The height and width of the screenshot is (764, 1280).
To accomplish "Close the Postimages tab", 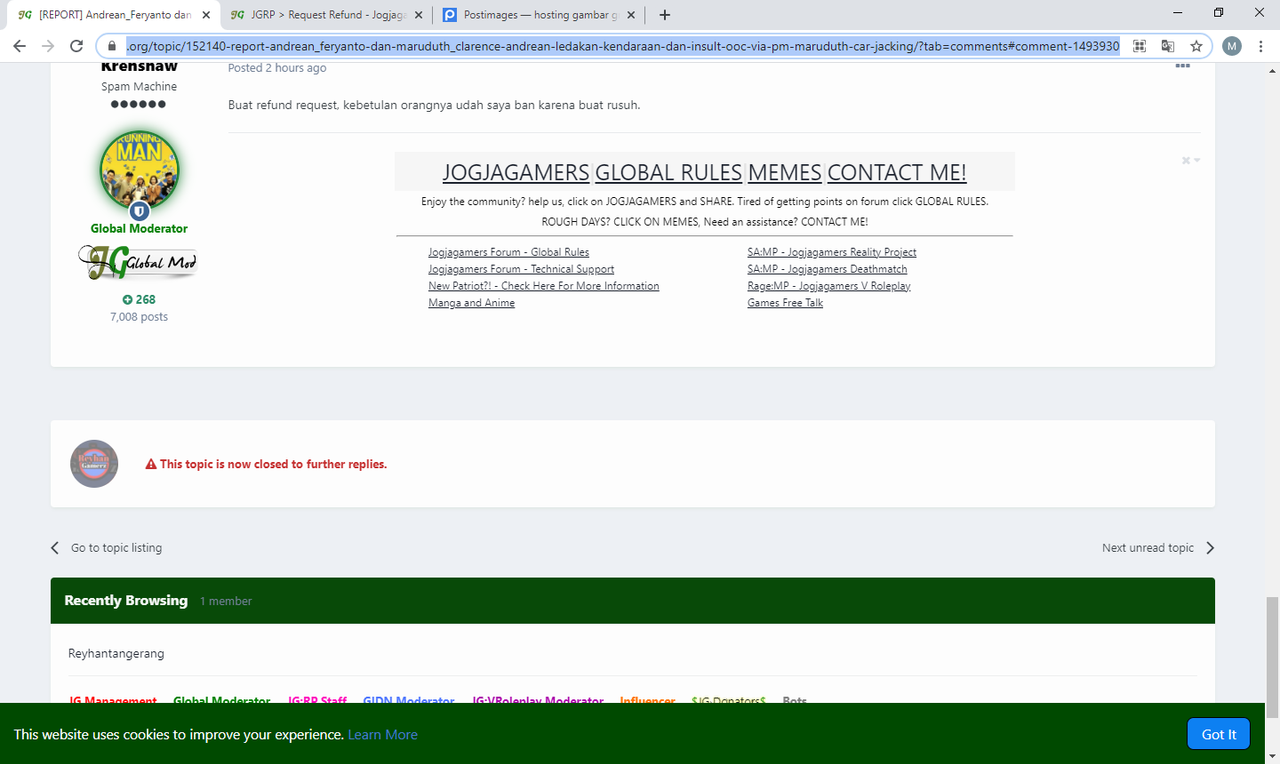I will click(x=633, y=15).
